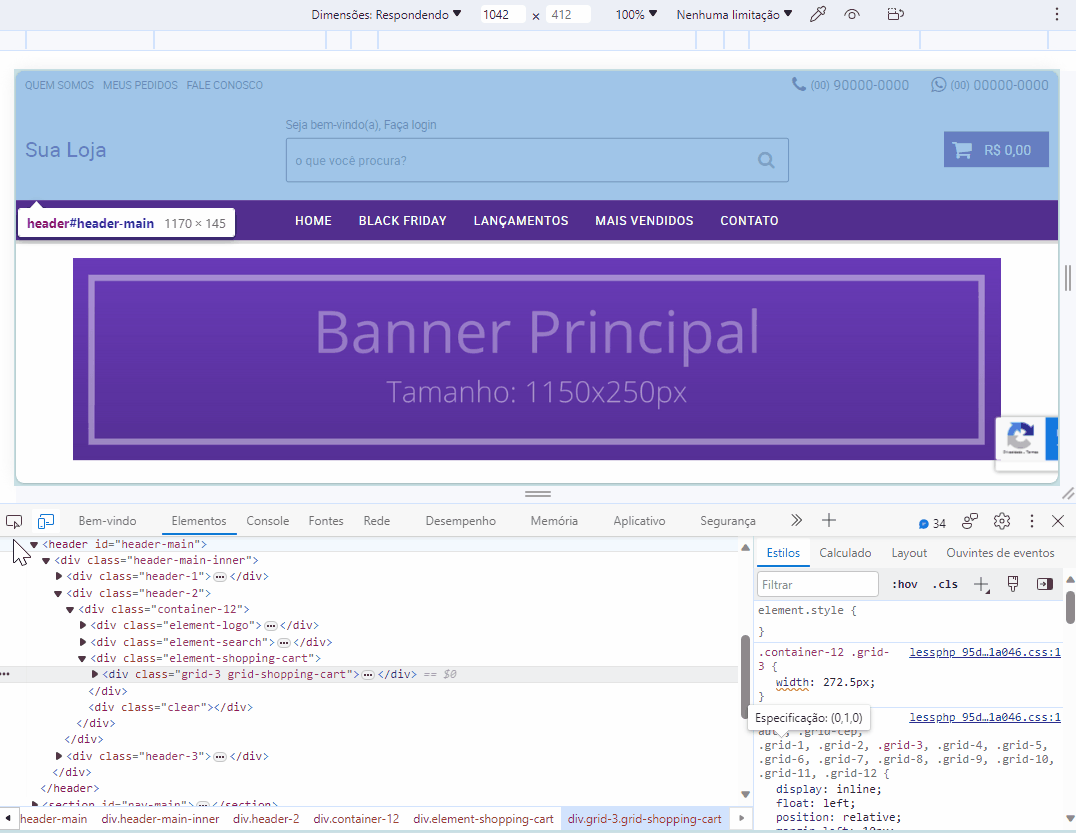Collapse the header id="header-main" node
This screenshot has height=833, width=1076.
[x=34, y=545]
